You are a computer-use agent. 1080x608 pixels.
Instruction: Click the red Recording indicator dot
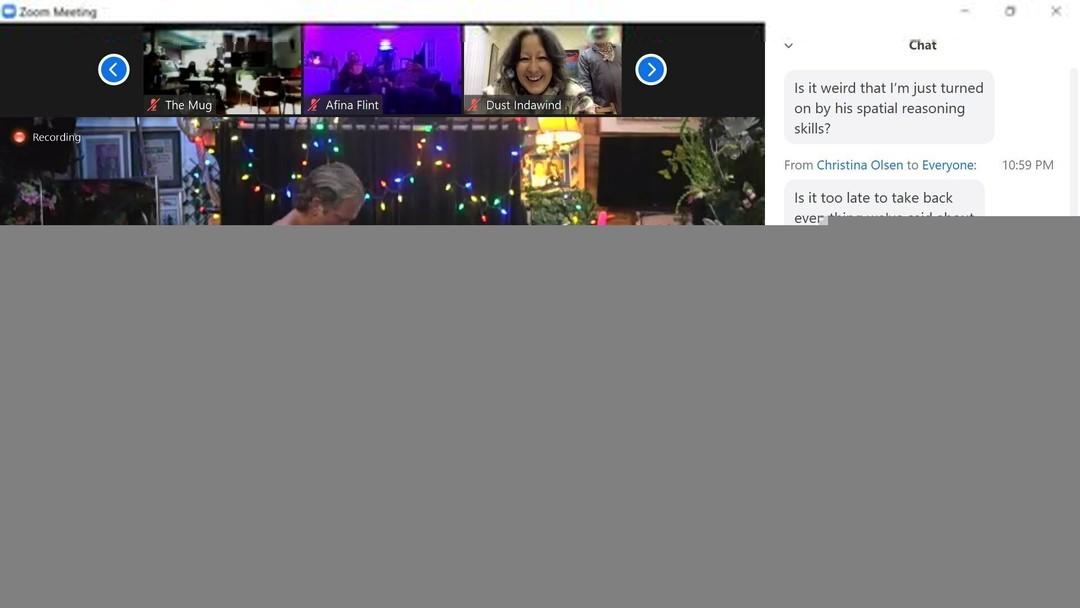click(19, 137)
